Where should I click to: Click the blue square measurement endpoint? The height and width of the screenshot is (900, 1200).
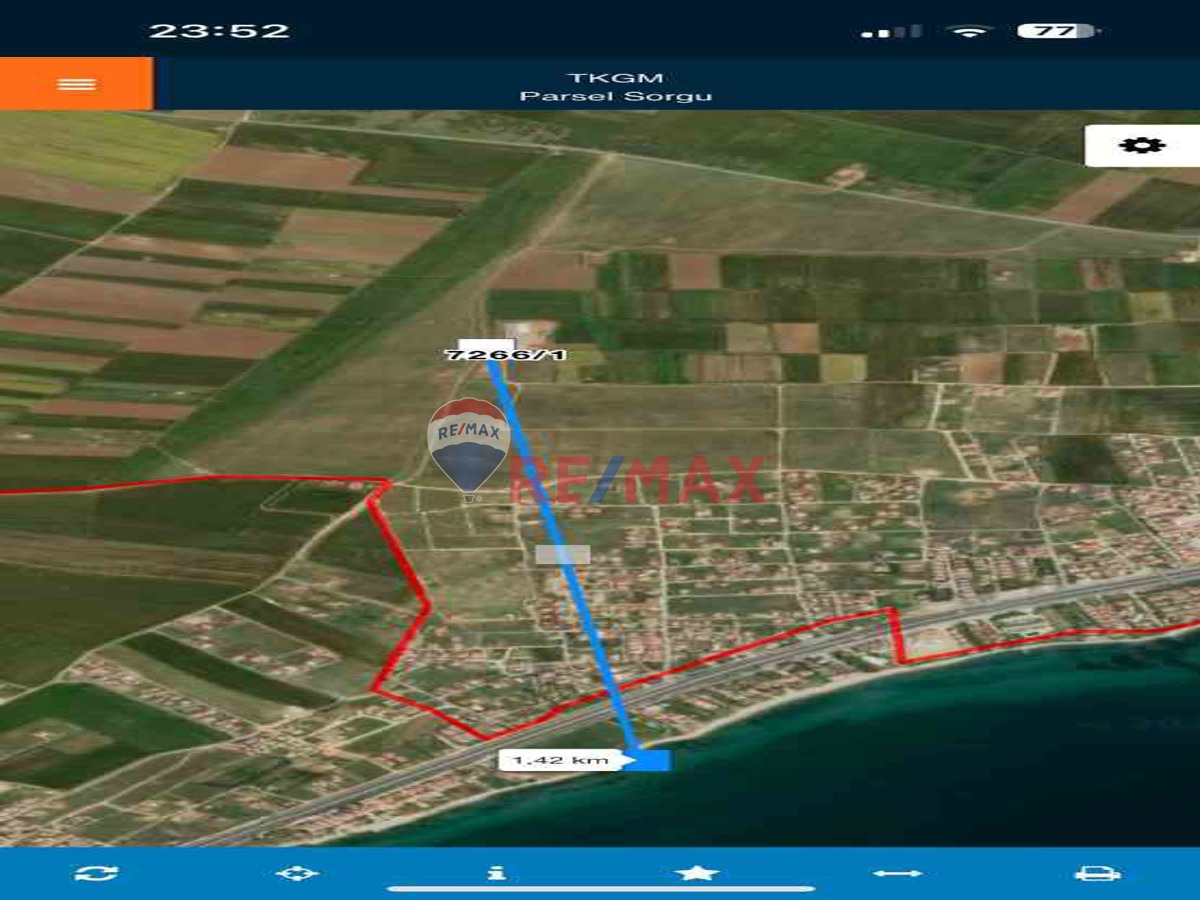[651, 760]
